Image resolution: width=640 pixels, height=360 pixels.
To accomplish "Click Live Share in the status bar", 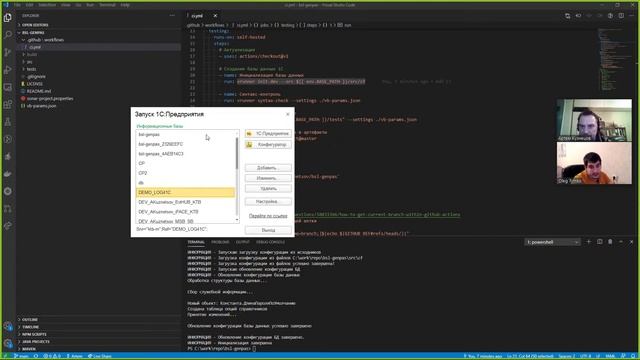I will [100, 356].
